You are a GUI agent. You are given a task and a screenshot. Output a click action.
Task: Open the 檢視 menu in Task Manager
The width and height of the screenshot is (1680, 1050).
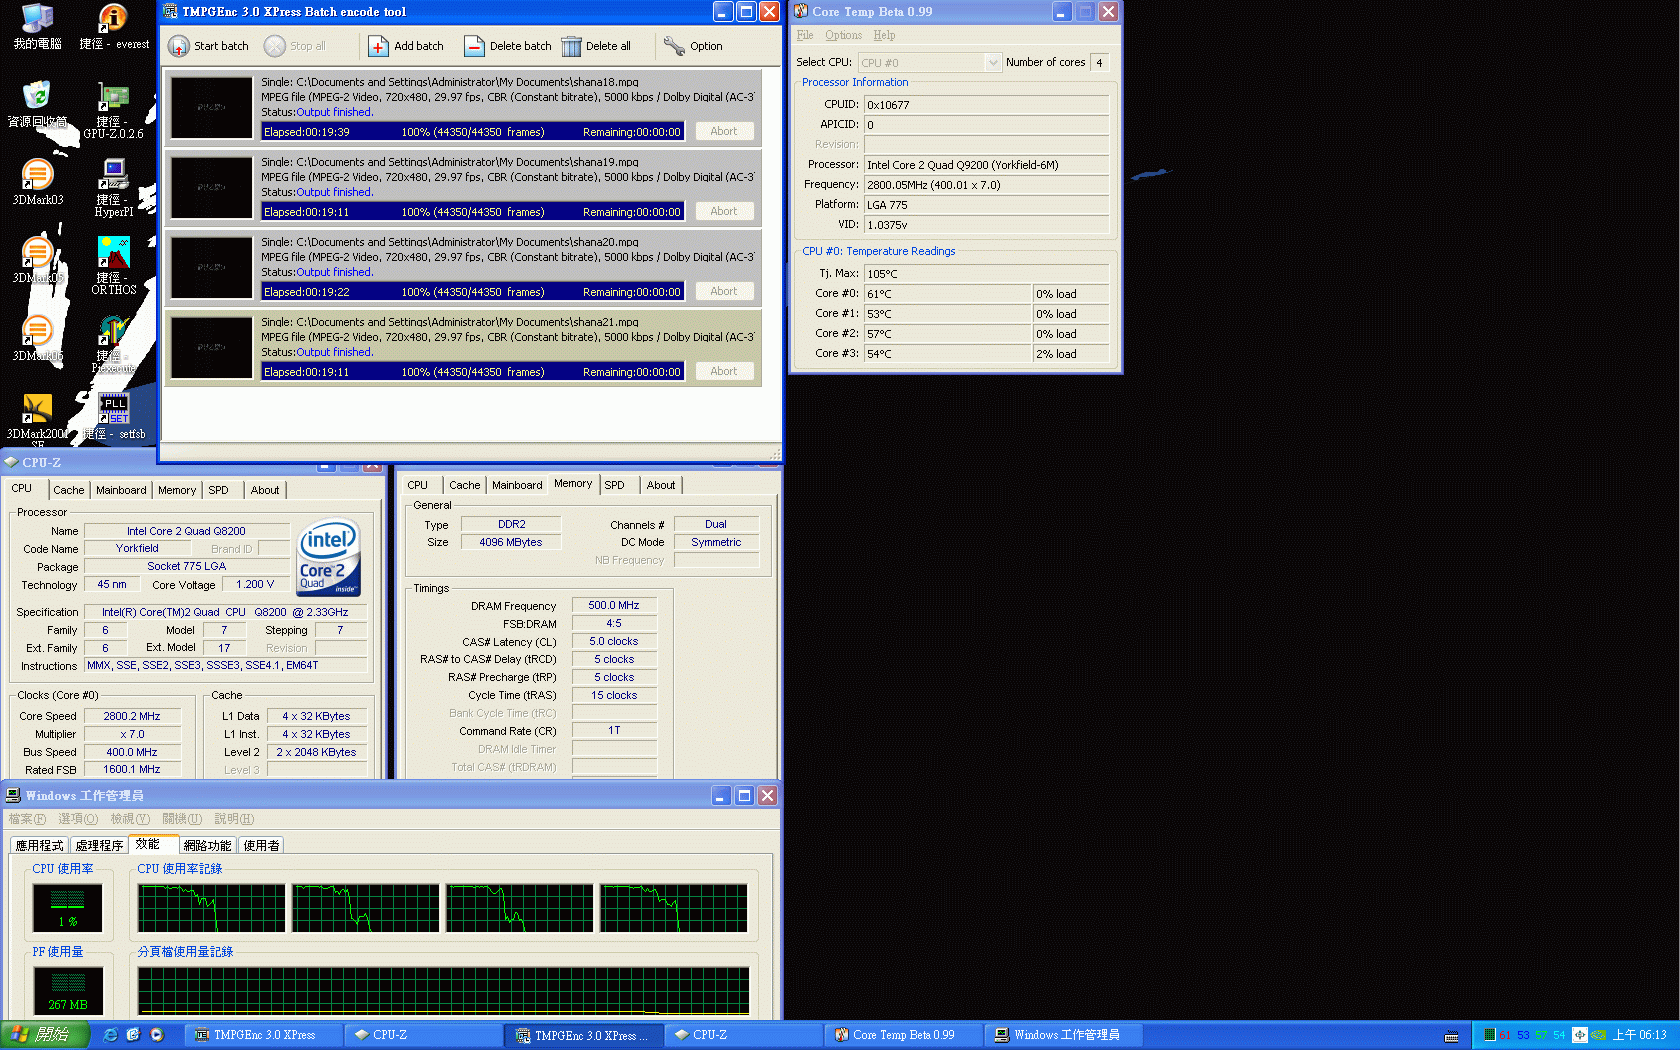130,819
